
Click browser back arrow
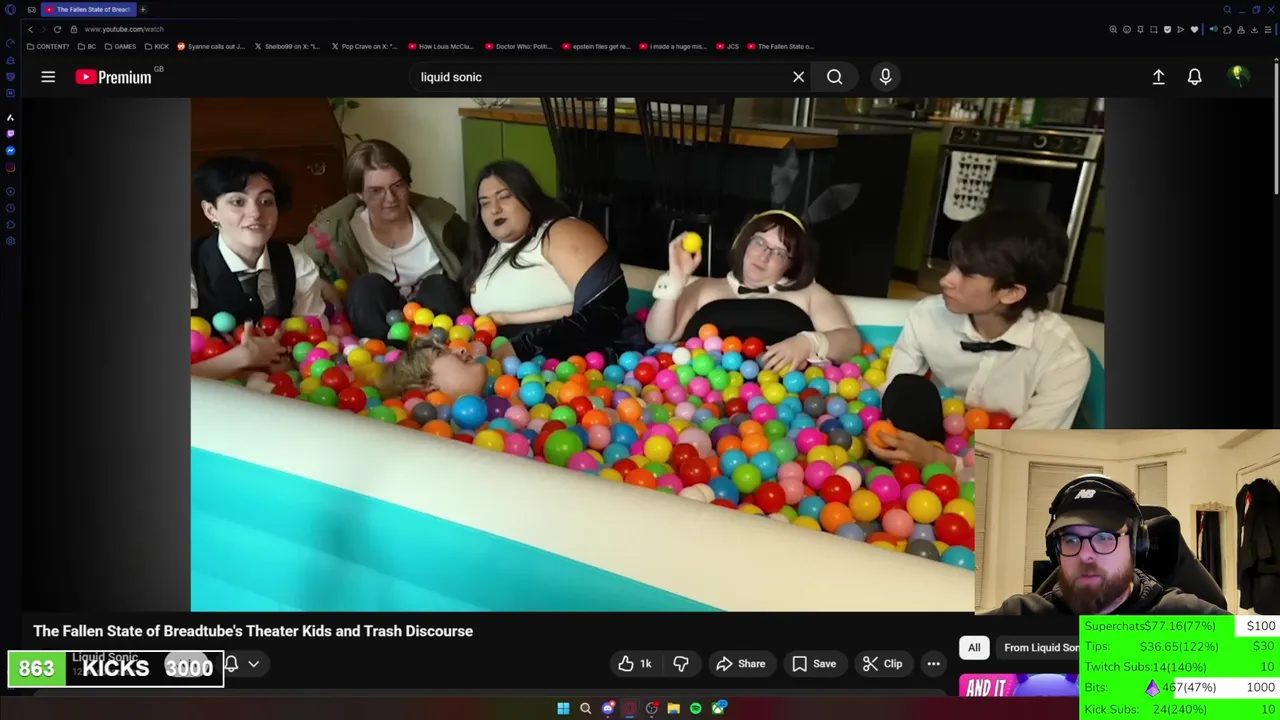tap(30, 29)
